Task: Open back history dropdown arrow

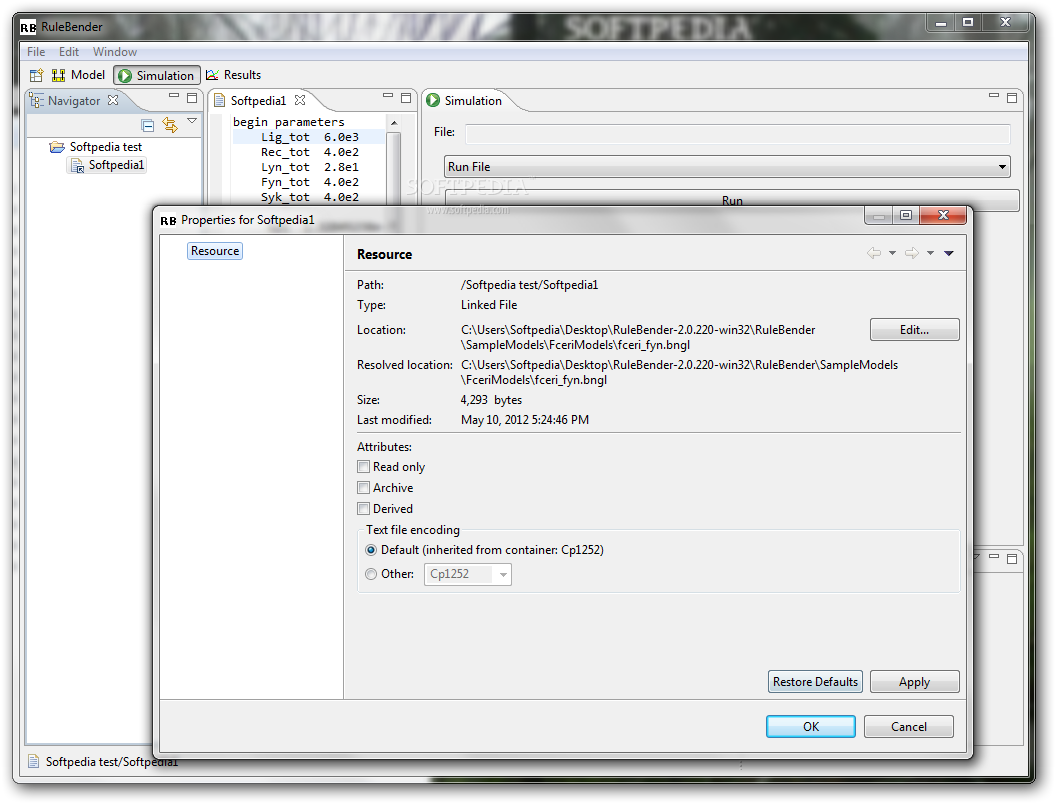Action: click(x=892, y=253)
